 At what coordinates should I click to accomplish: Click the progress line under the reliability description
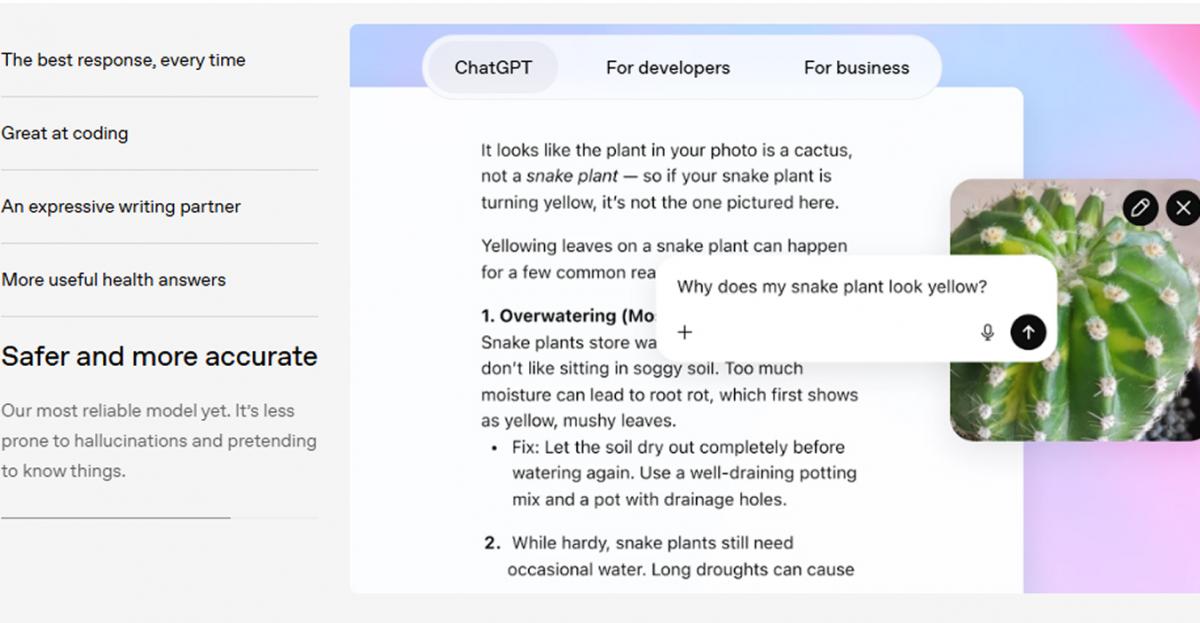point(116,518)
